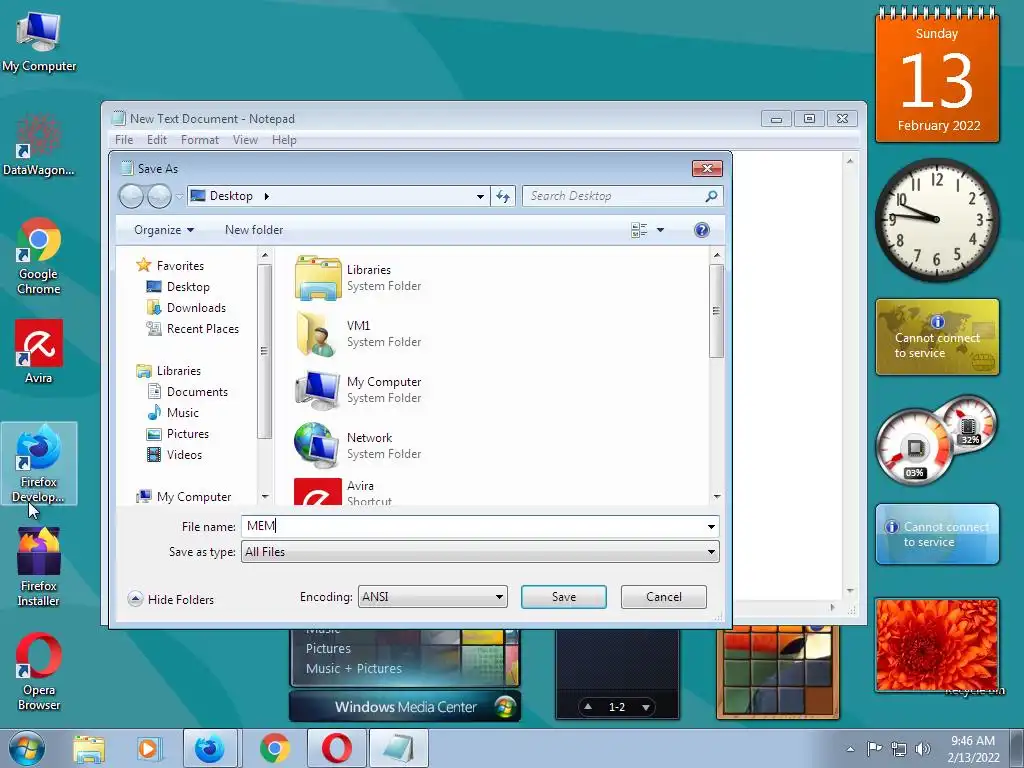The height and width of the screenshot is (768, 1024).
Task: Select Recent Places in navigation pane
Action: [x=193, y=328]
